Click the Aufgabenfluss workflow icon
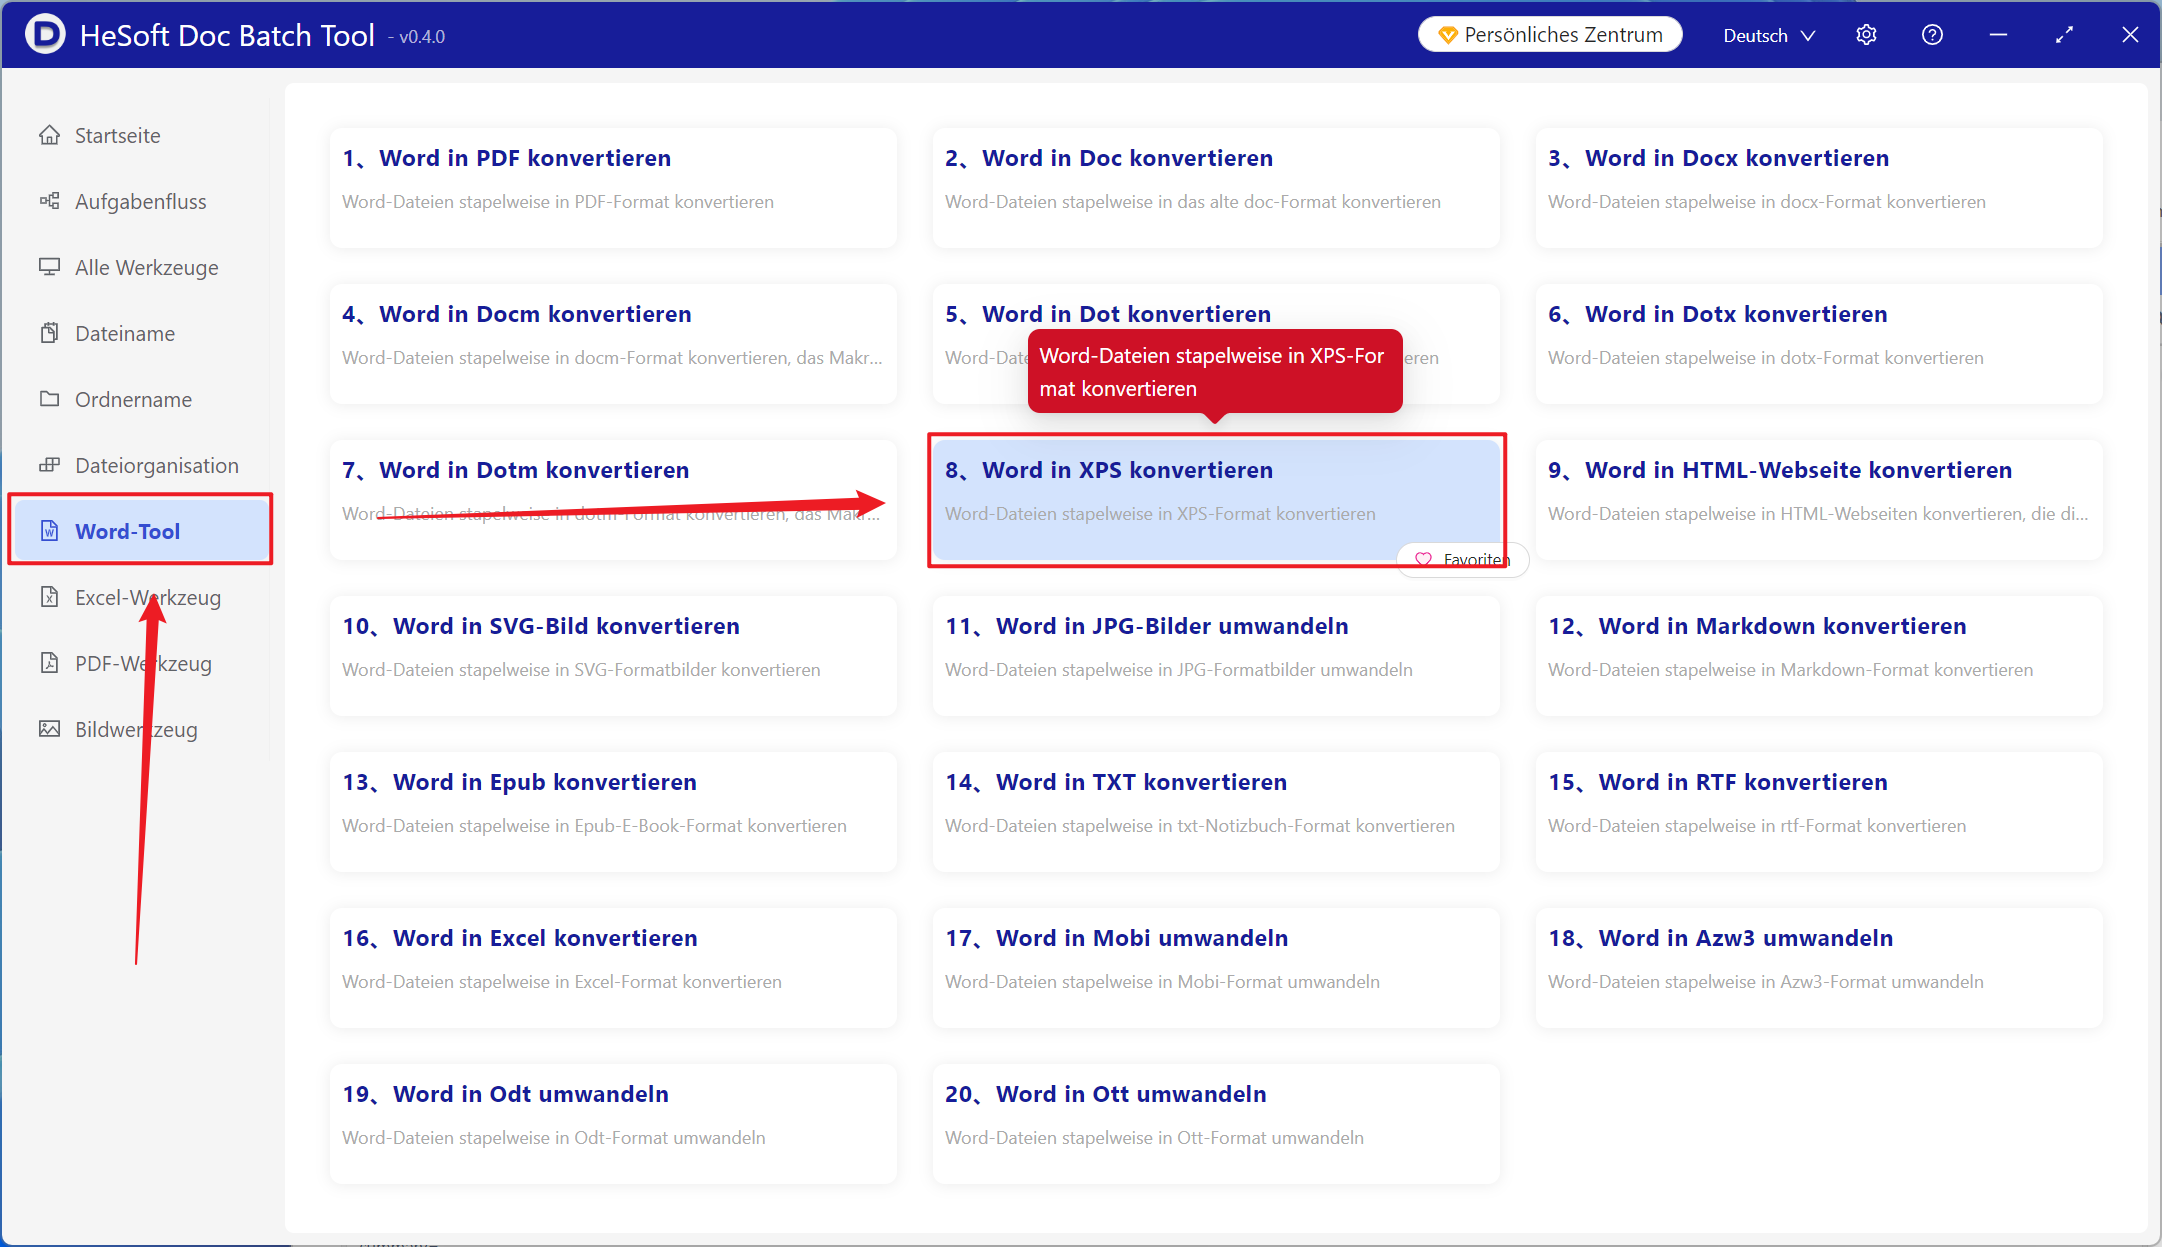 [x=49, y=201]
